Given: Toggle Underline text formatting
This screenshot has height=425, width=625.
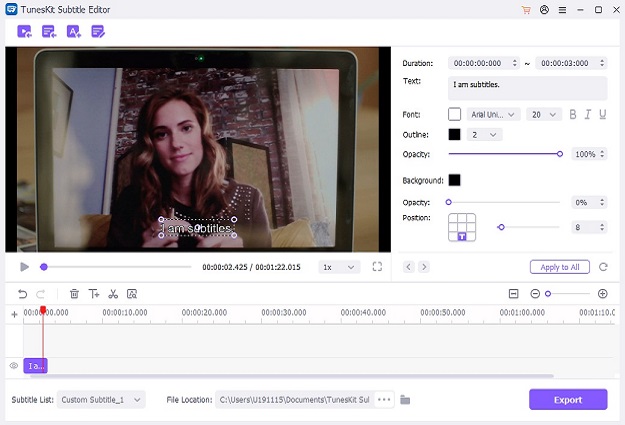Looking at the screenshot, I should 603,115.
